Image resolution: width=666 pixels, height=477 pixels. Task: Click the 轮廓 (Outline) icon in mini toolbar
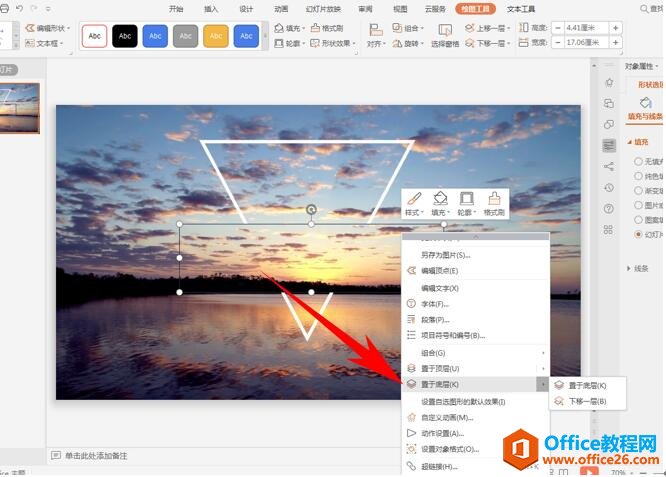tap(466, 203)
